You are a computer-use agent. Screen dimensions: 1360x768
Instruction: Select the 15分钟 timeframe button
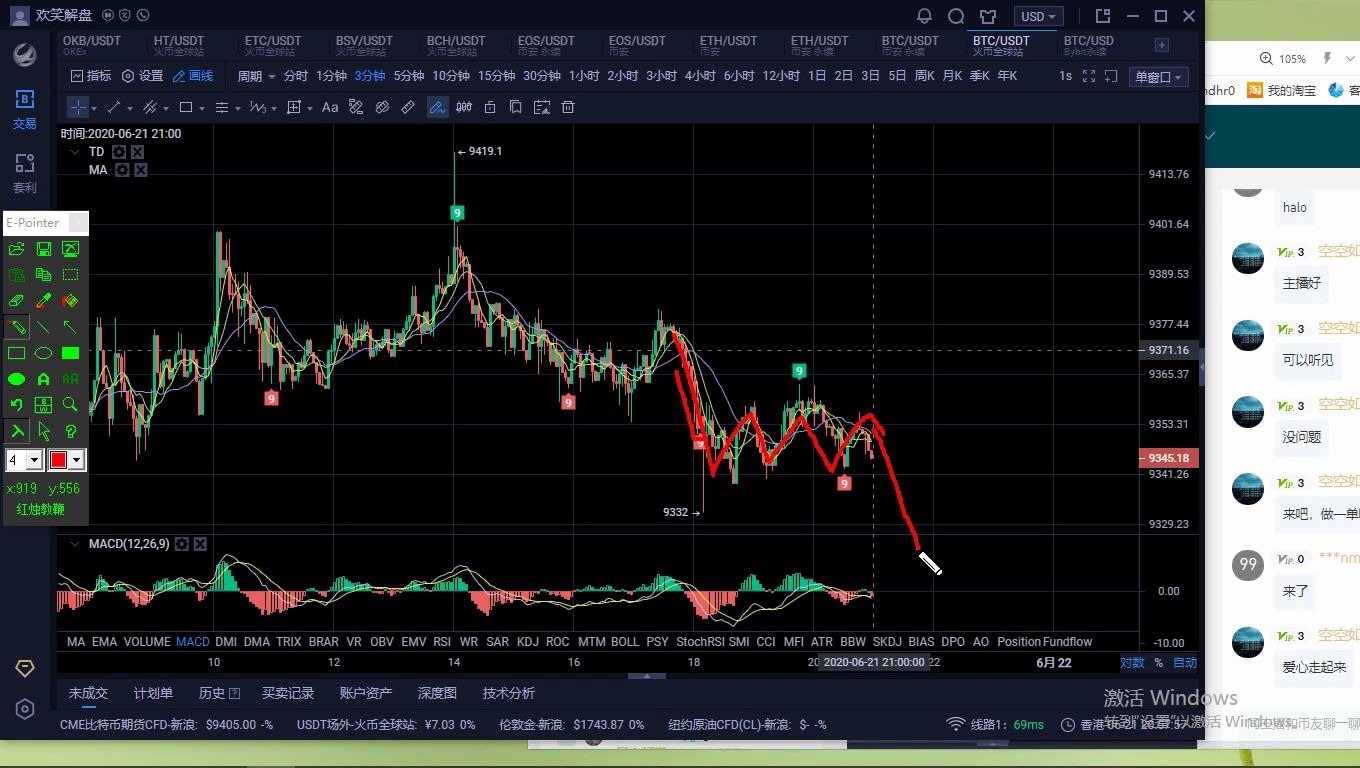(x=496, y=76)
